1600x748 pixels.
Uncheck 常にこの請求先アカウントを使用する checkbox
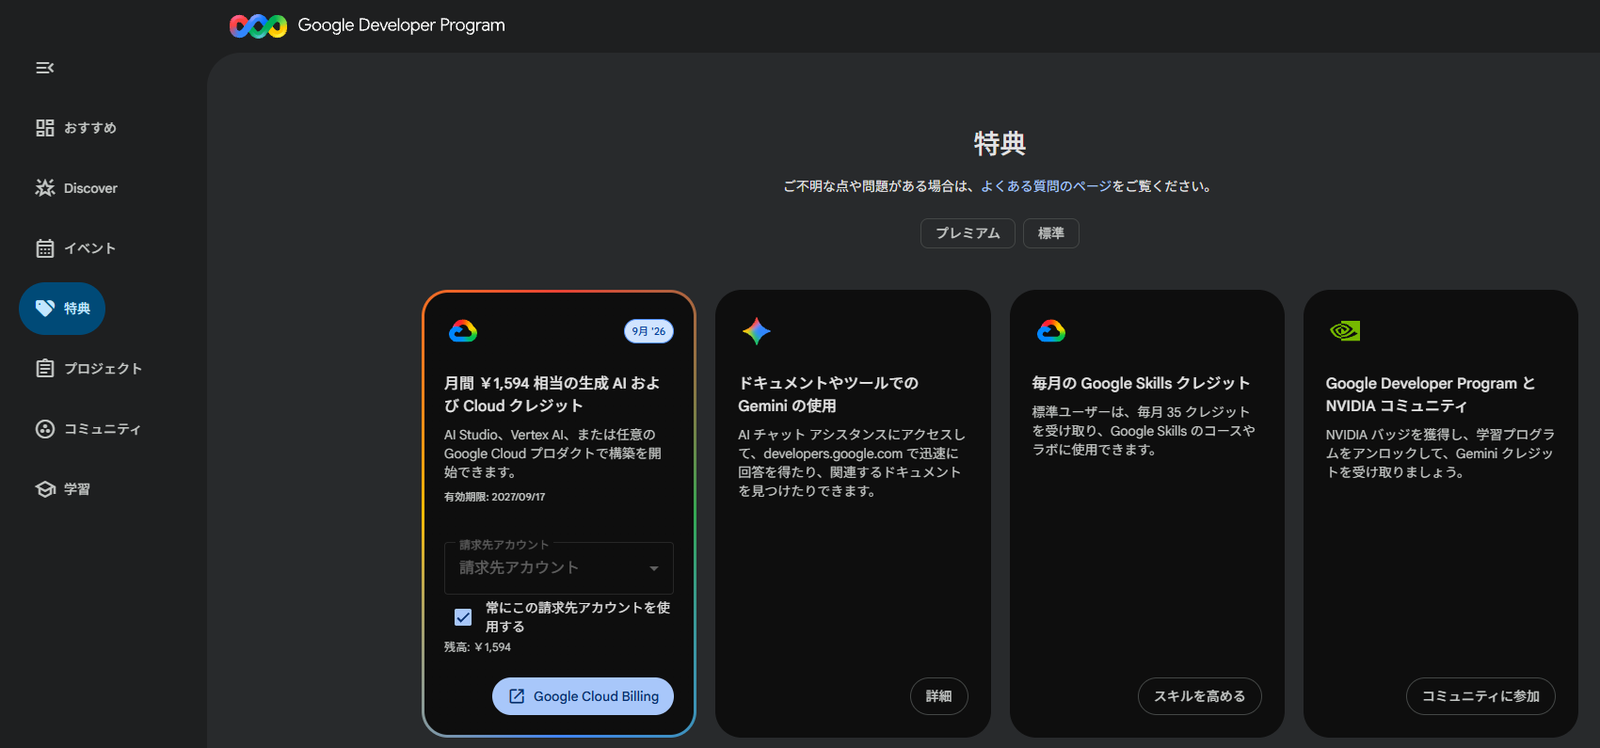[x=463, y=617]
